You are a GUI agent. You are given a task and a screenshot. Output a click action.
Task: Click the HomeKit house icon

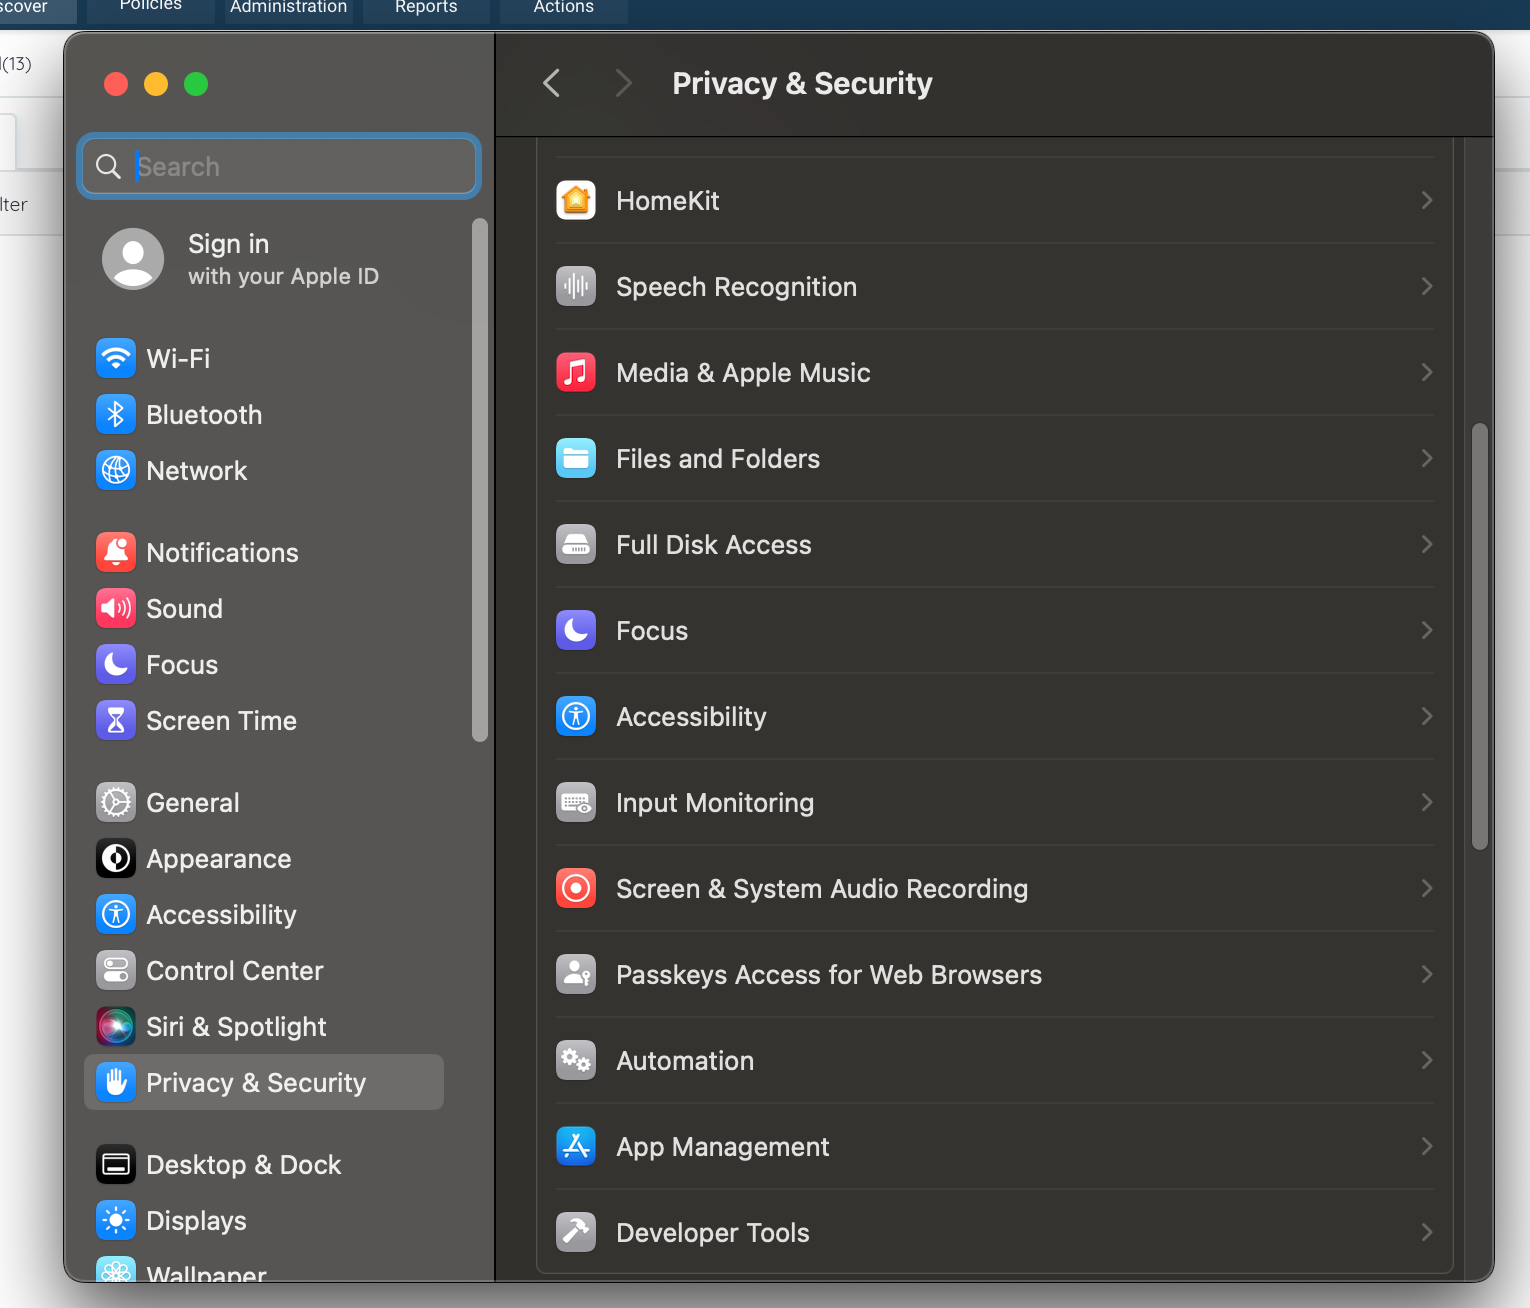click(576, 201)
